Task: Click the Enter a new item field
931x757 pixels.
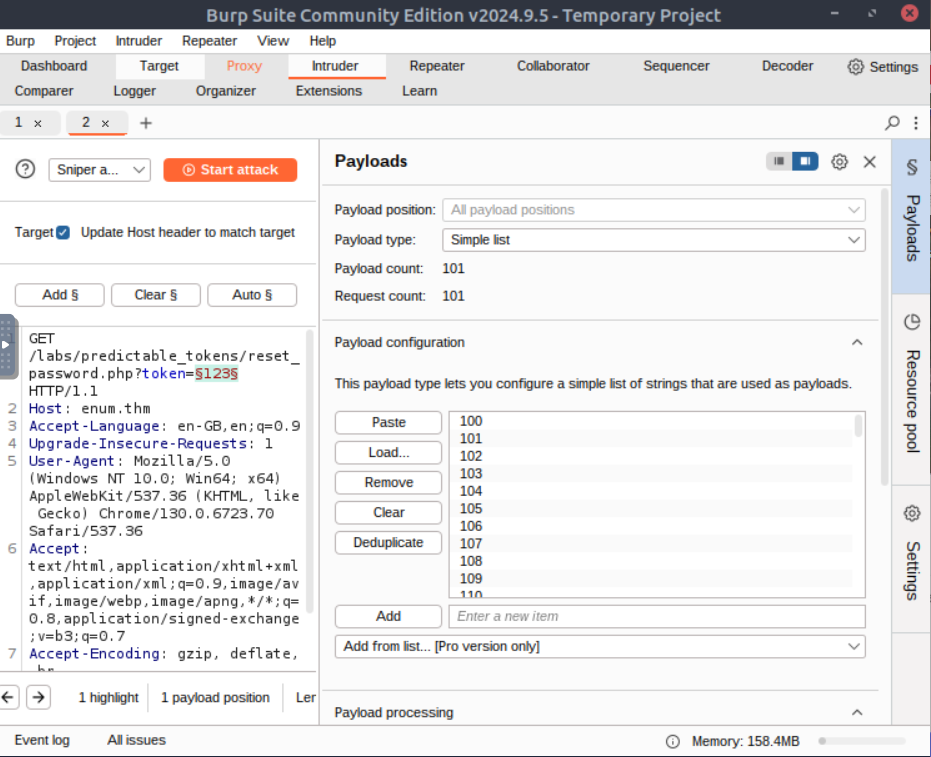Action: 657,616
